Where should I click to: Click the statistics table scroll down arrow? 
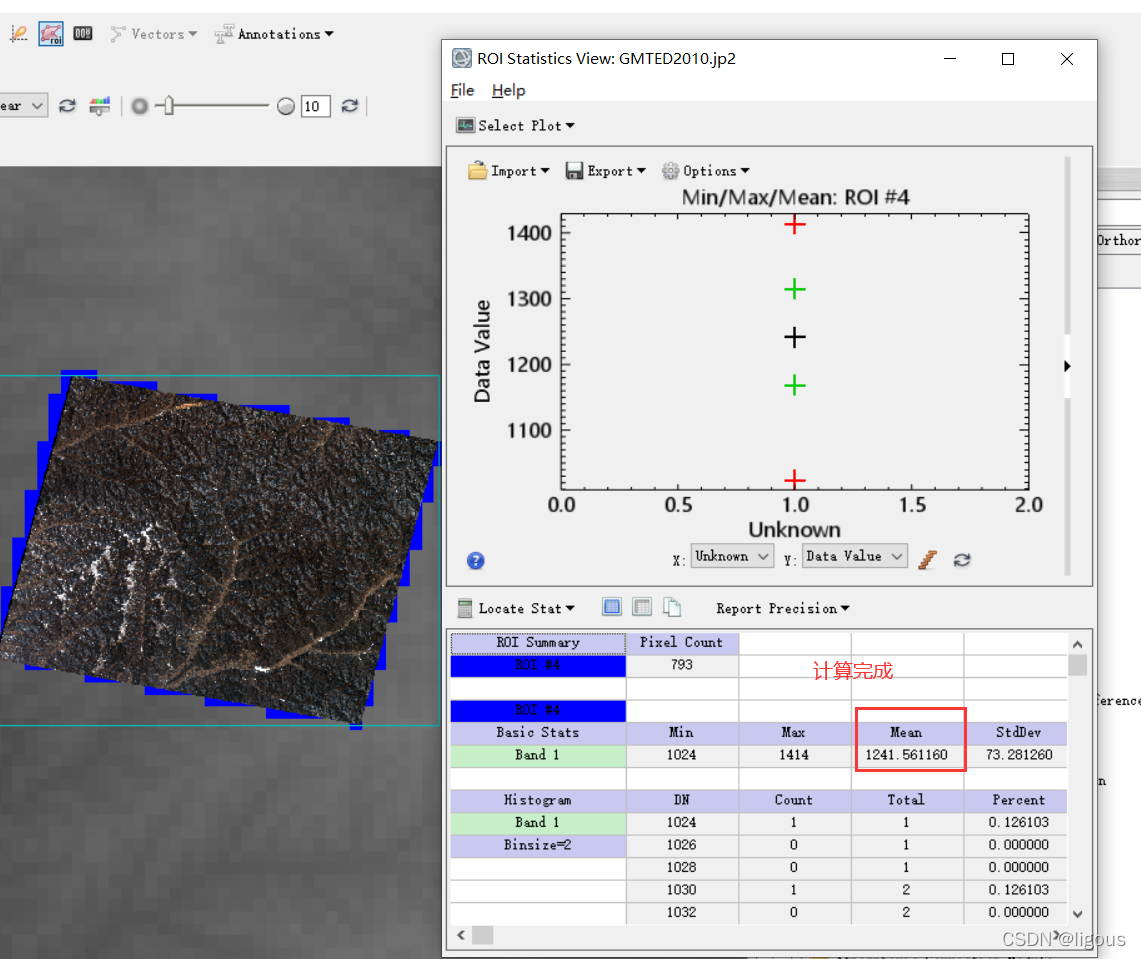click(1078, 915)
